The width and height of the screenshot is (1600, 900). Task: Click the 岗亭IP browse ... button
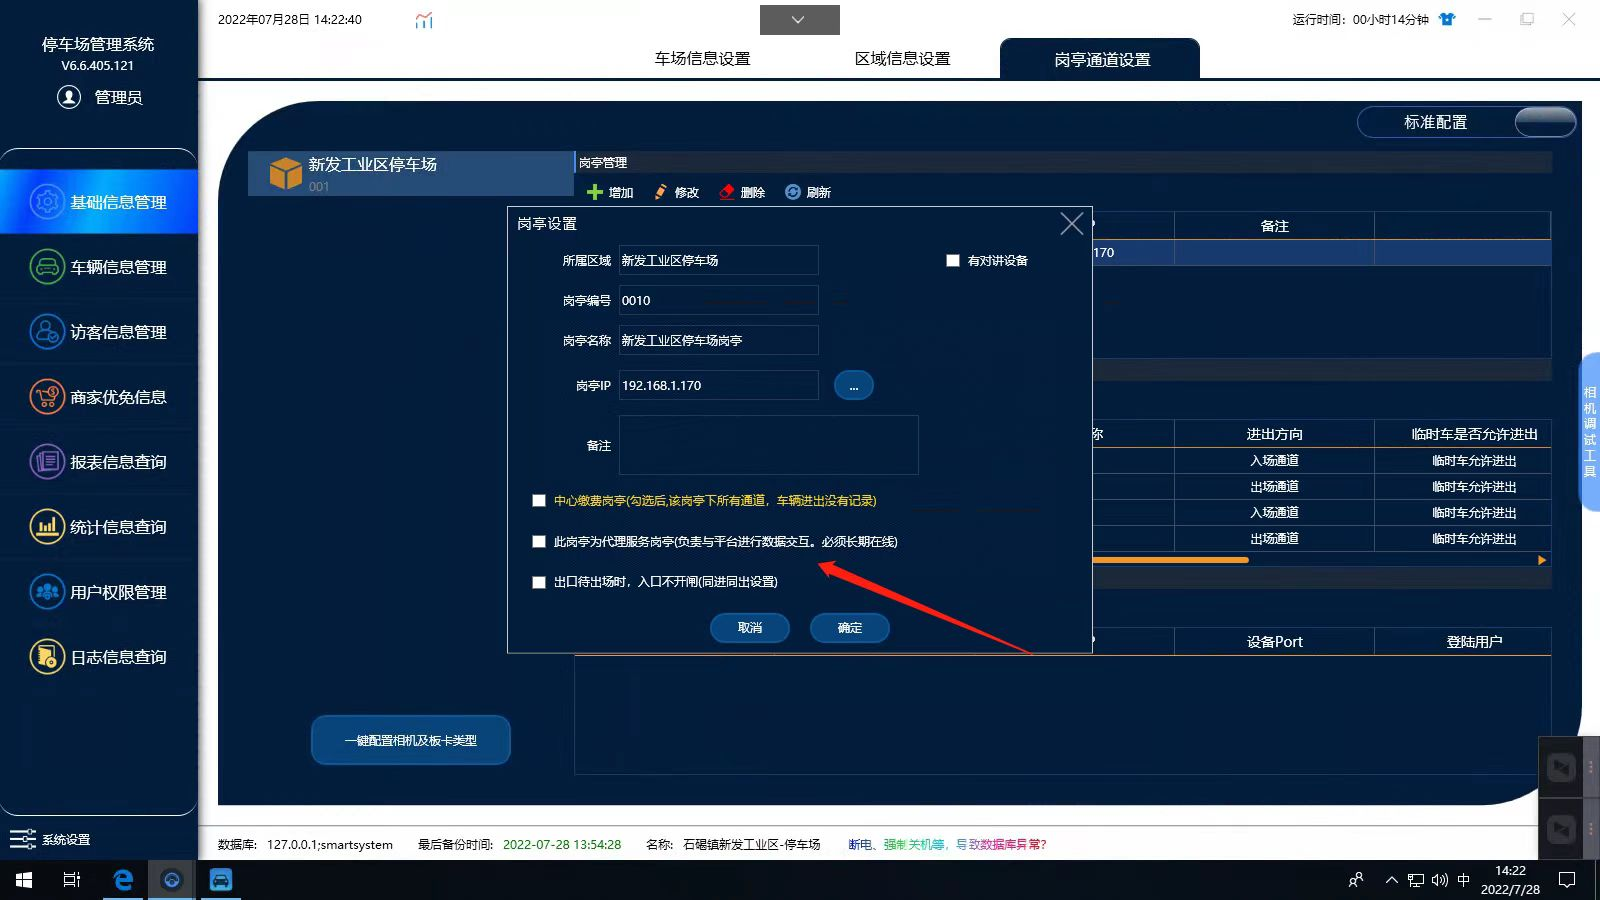coord(853,386)
